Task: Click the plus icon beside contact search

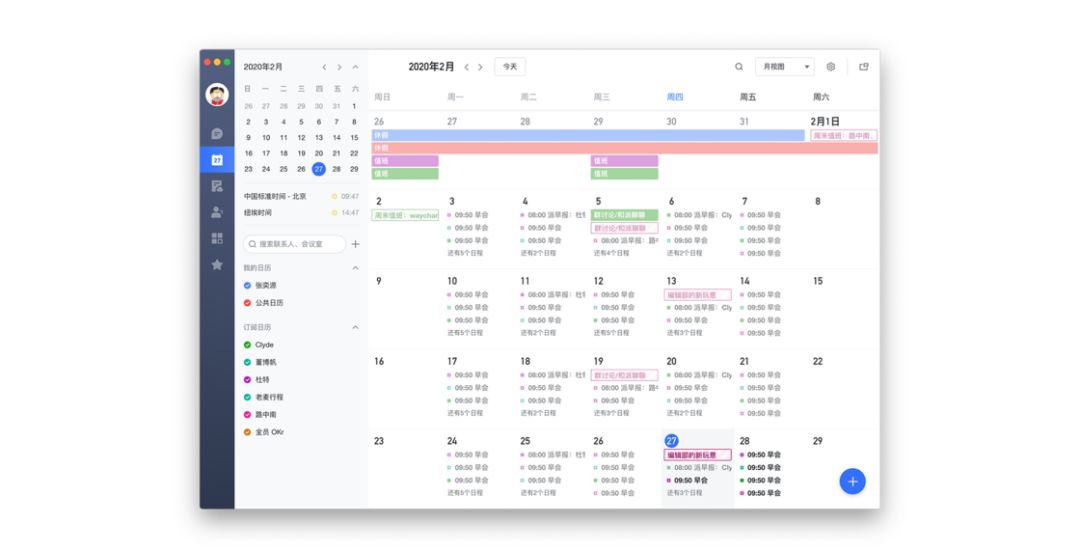Action: coord(355,244)
